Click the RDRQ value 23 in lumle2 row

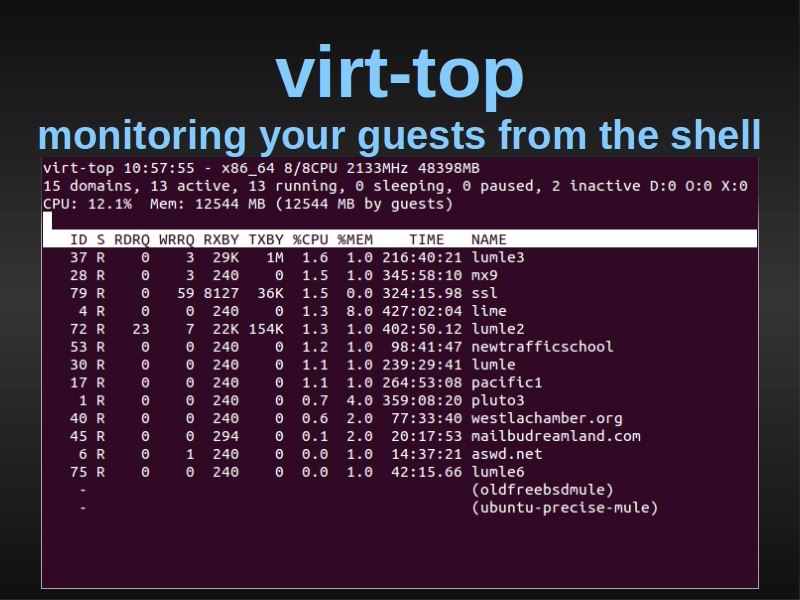click(141, 329)
